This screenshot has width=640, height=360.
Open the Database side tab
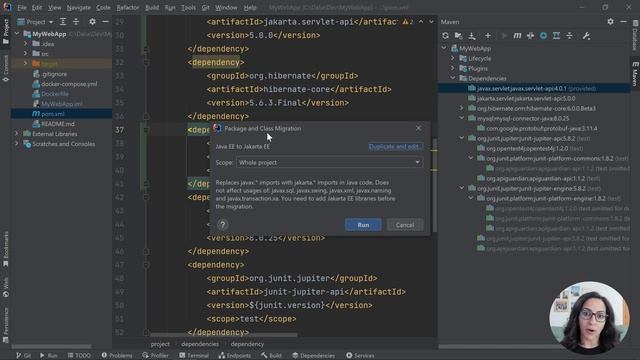pos(635,36)
